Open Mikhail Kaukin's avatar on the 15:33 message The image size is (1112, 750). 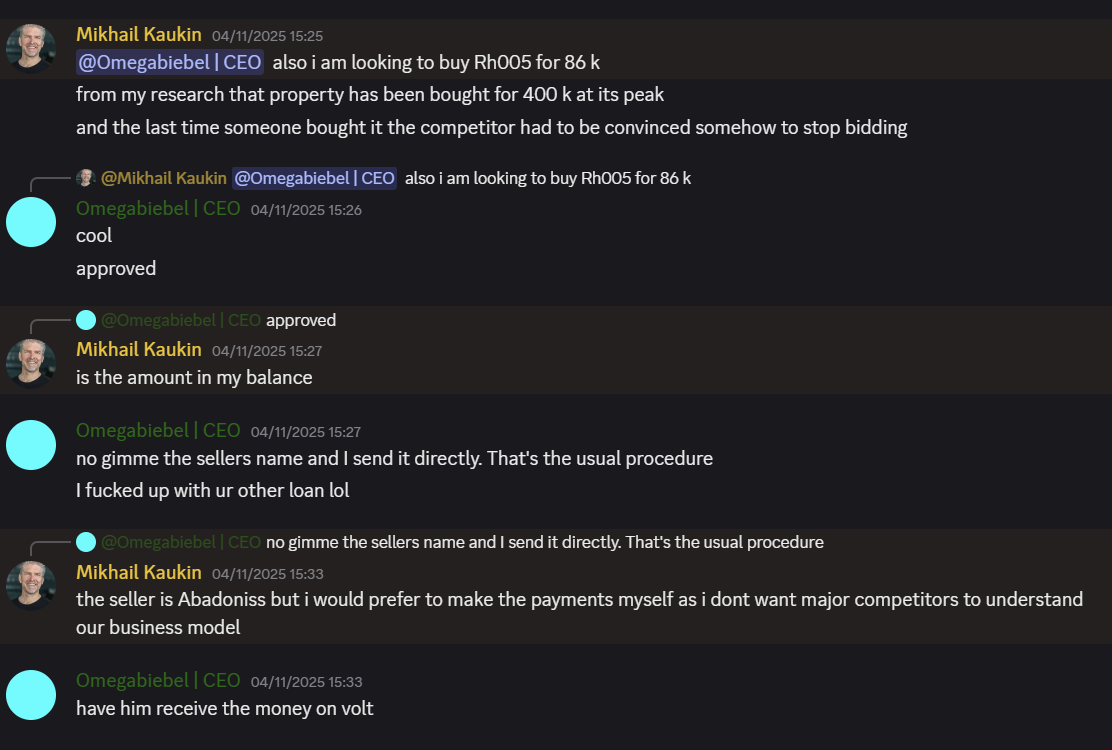[31, 584]
